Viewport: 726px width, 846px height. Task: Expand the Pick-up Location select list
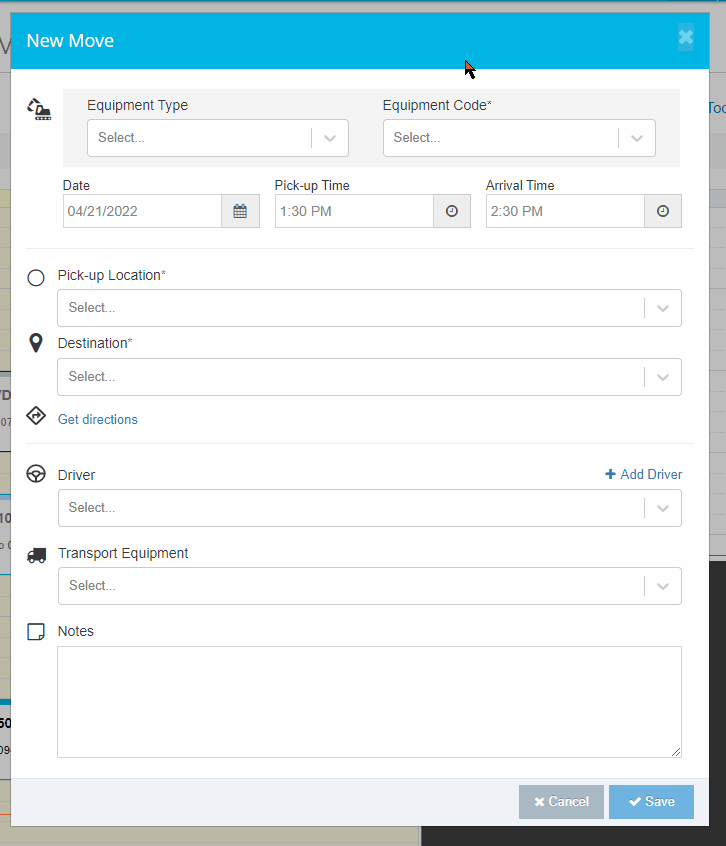662,307
